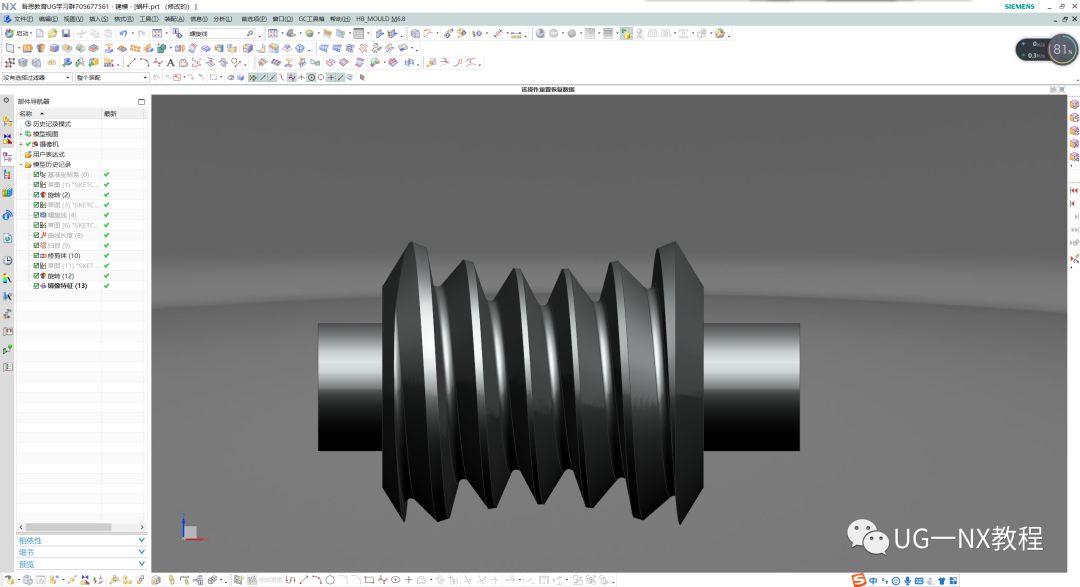Uncheck the 旋转 (12) feature checkbox
Image resolution: width=1080 pixels, height=587 pixels.
(x=37, y=276)
